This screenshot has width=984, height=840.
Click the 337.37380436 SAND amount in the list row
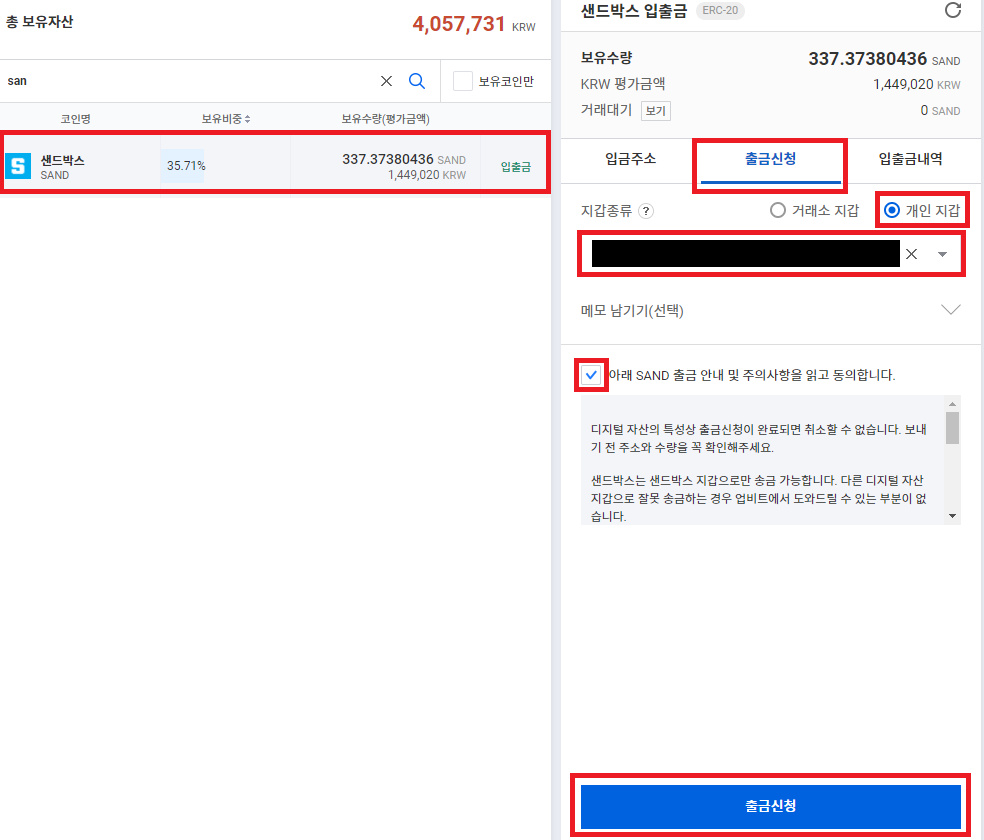(x=404, y=159)
